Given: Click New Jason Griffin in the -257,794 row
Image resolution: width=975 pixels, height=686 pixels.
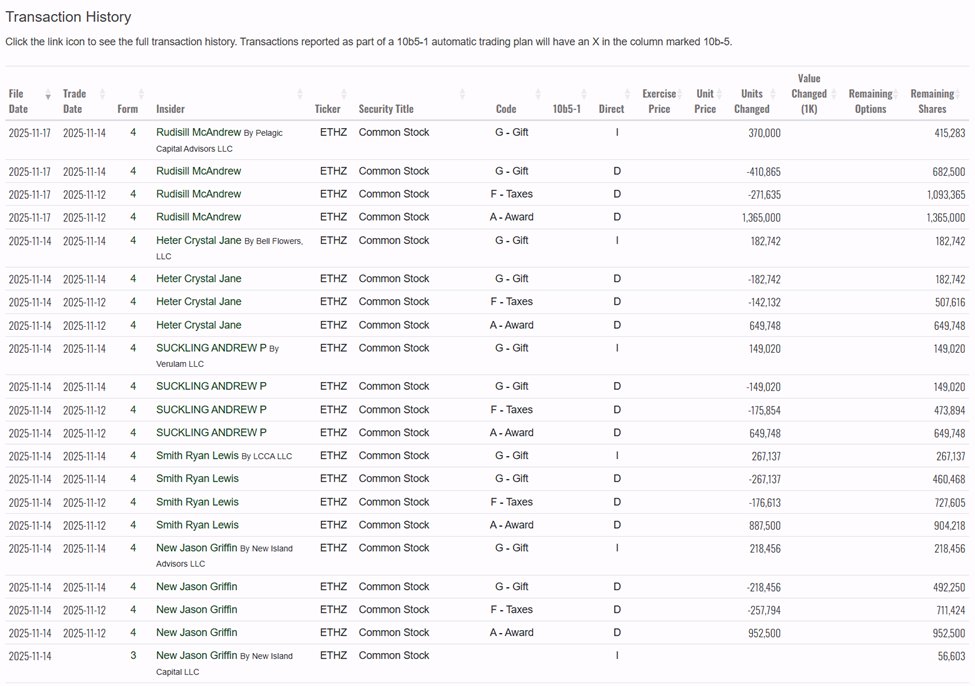Looking at the screenshot, I should tap(196, 610).
